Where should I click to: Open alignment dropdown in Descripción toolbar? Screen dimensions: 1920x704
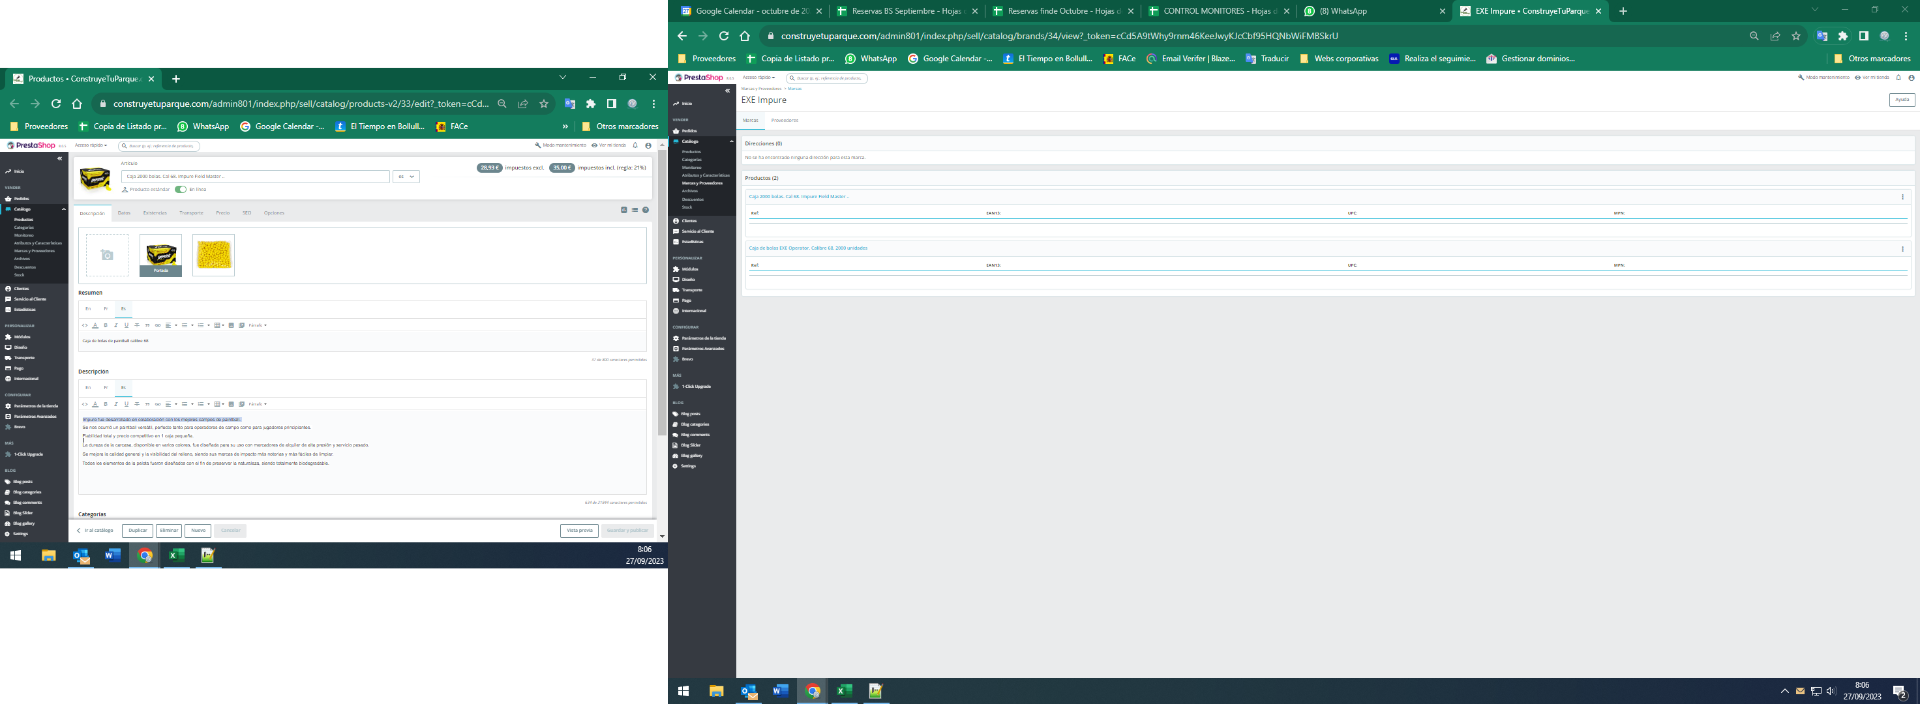tap(169, 404)
